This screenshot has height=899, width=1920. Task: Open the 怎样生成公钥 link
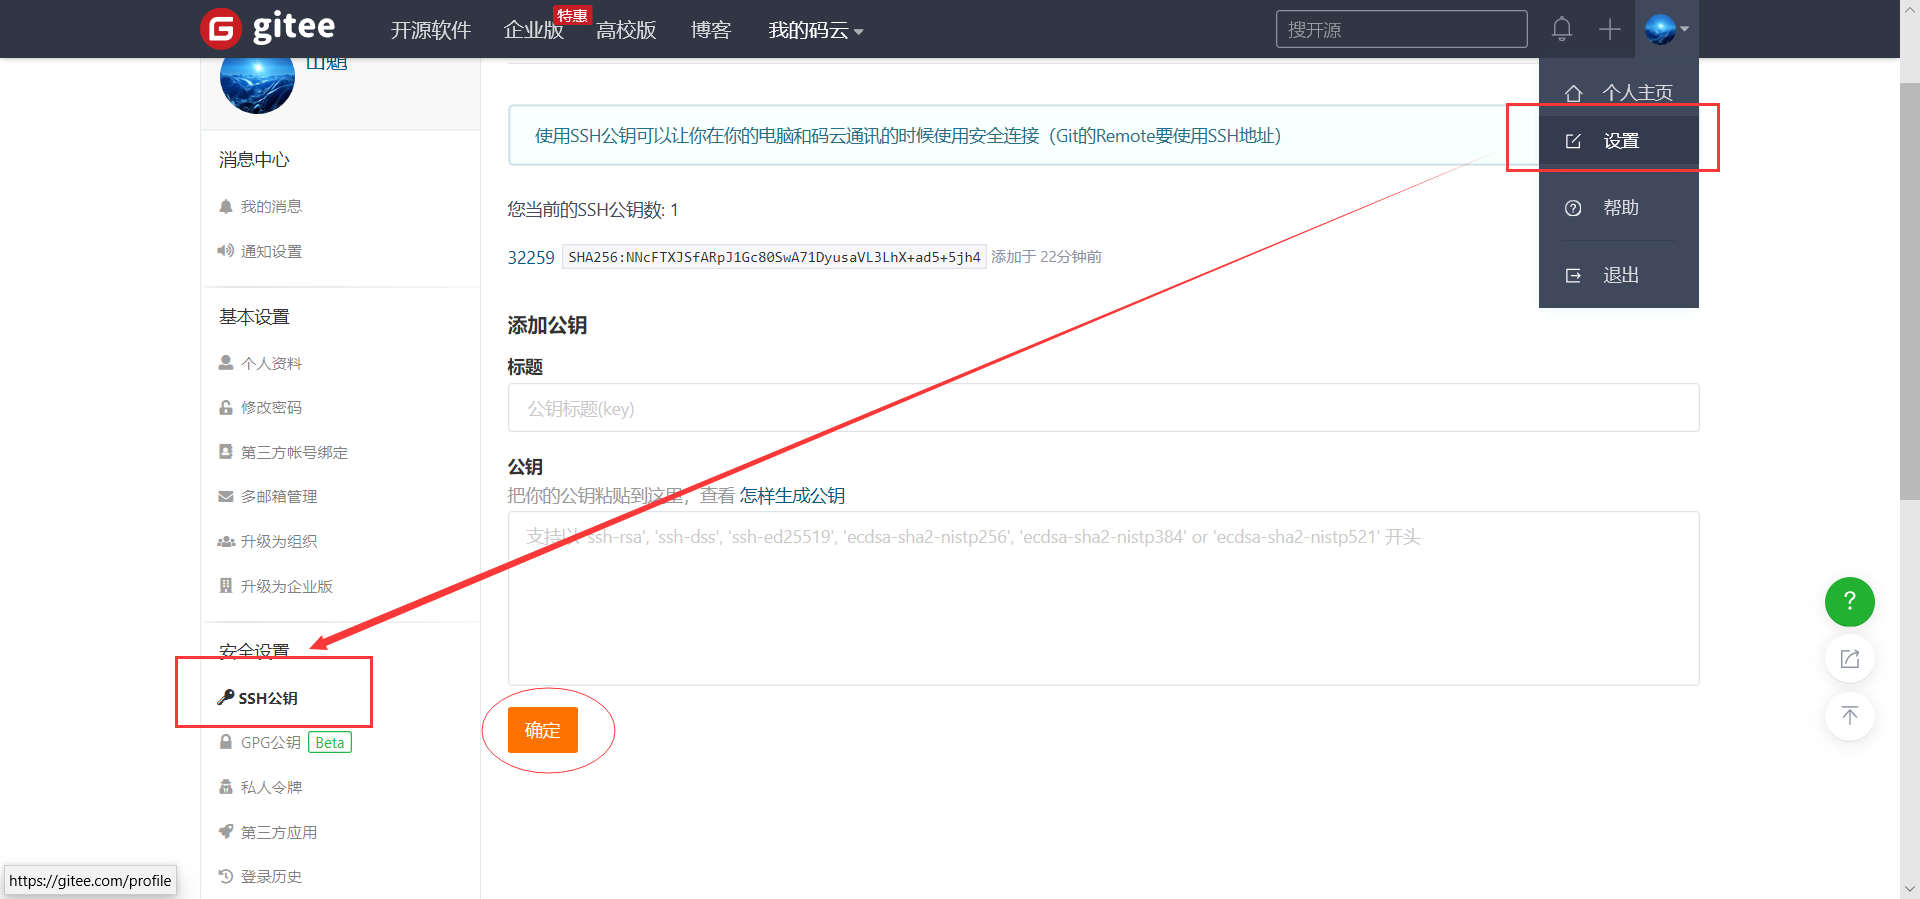coord(792,496)
